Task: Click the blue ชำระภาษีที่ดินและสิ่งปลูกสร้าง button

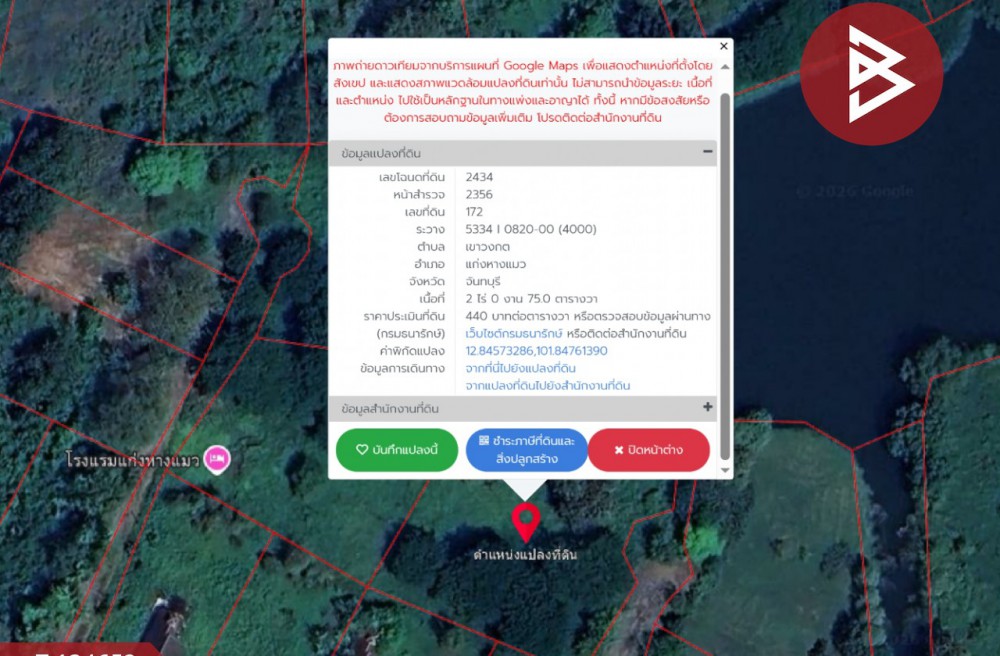Action: [x=527, y=450]
